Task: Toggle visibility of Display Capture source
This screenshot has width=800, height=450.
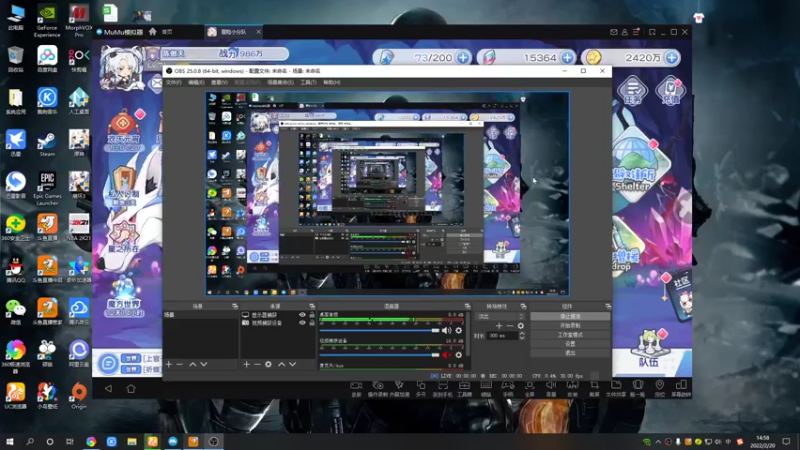Action: pyautogui.click(x=302, y=315)
